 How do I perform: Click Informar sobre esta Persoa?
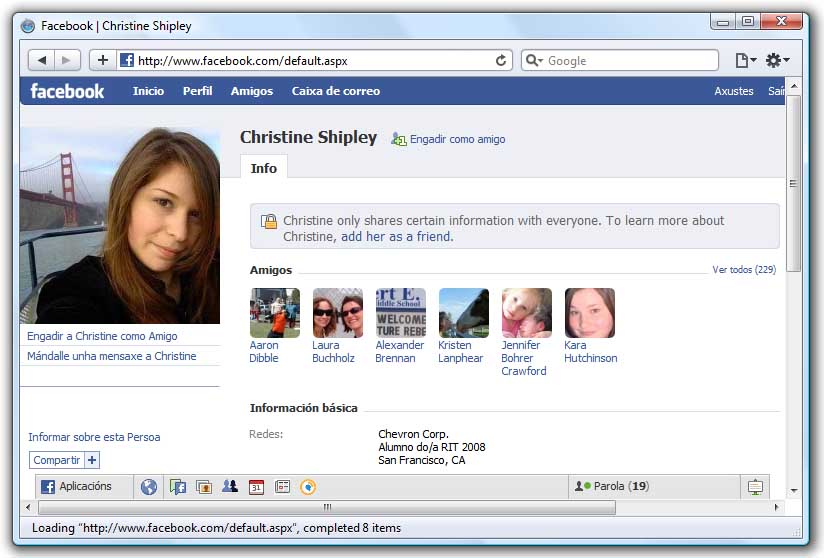[x=94, y=437]
